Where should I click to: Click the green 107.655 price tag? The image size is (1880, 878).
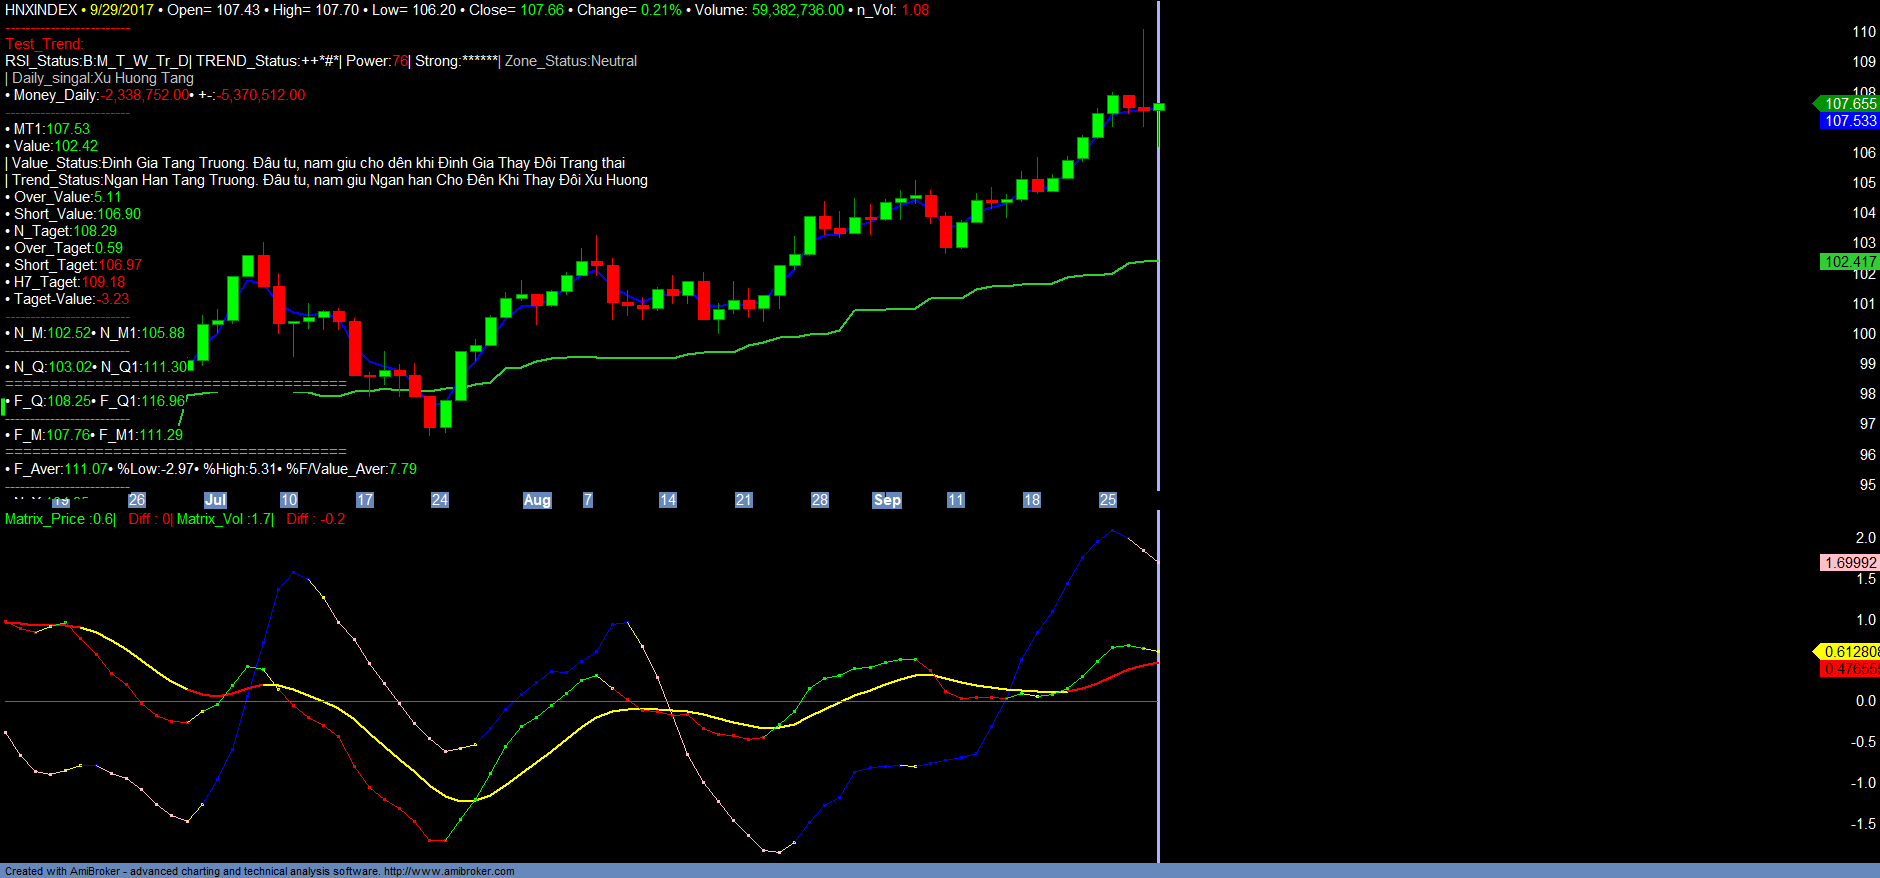pyautogui.click(x=1849, y=104)
